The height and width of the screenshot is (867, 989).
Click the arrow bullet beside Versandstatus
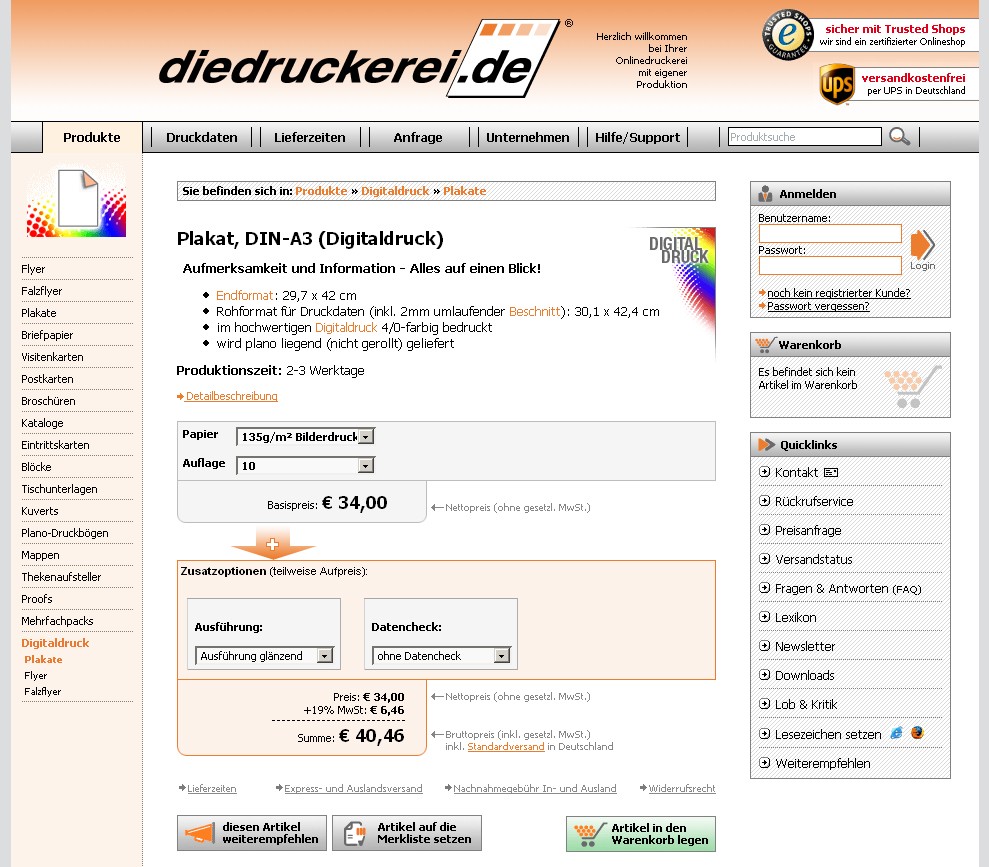pos(764,559)
